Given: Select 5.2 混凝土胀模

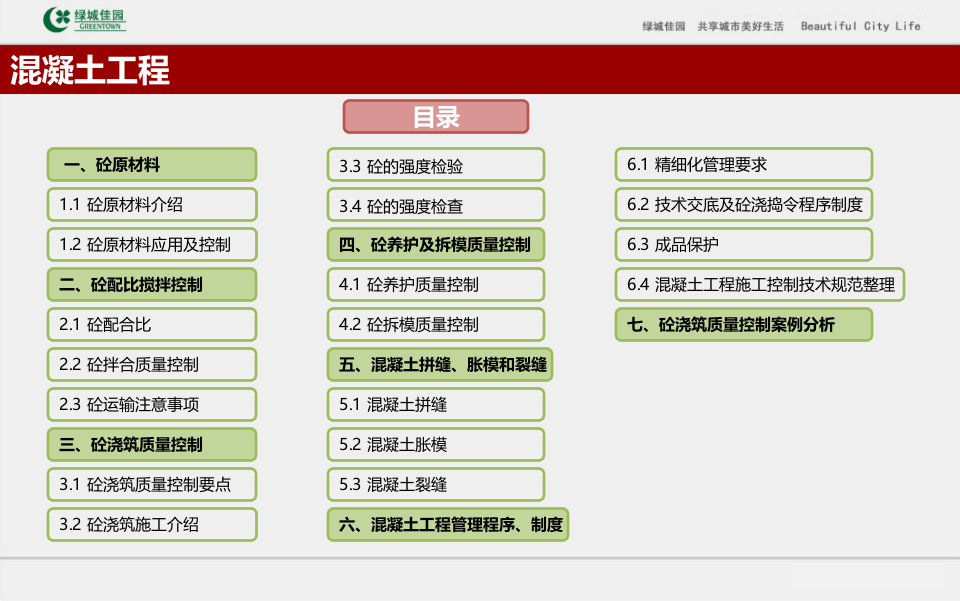Looking at the screenshot, I should point(436,444).
